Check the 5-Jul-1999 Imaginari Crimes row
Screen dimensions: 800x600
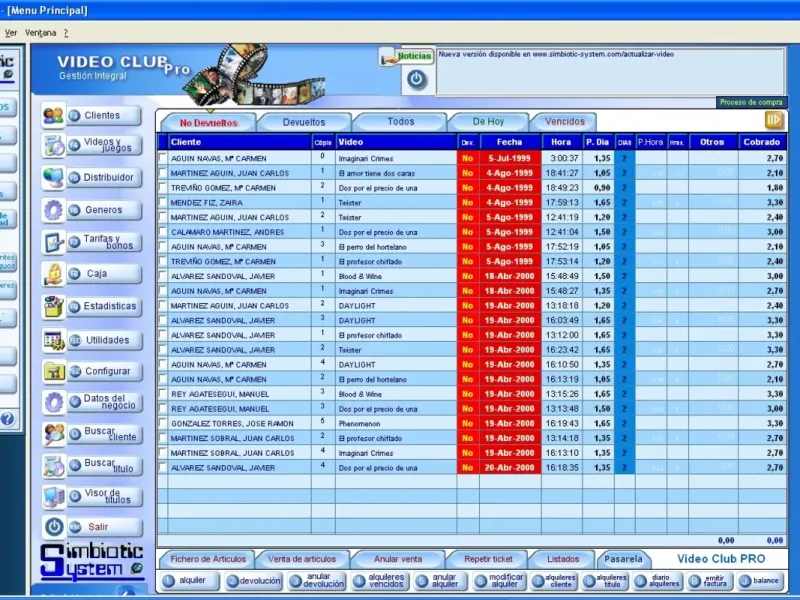click(162, 158)
